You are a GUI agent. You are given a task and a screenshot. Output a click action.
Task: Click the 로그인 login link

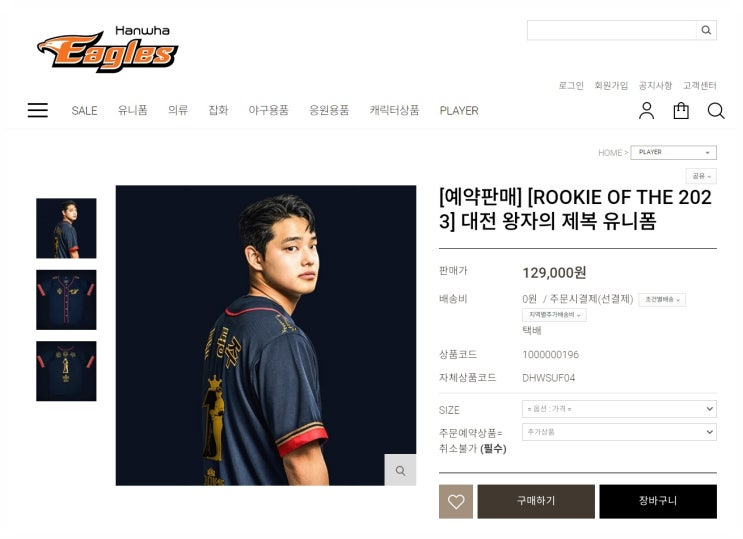571,85
